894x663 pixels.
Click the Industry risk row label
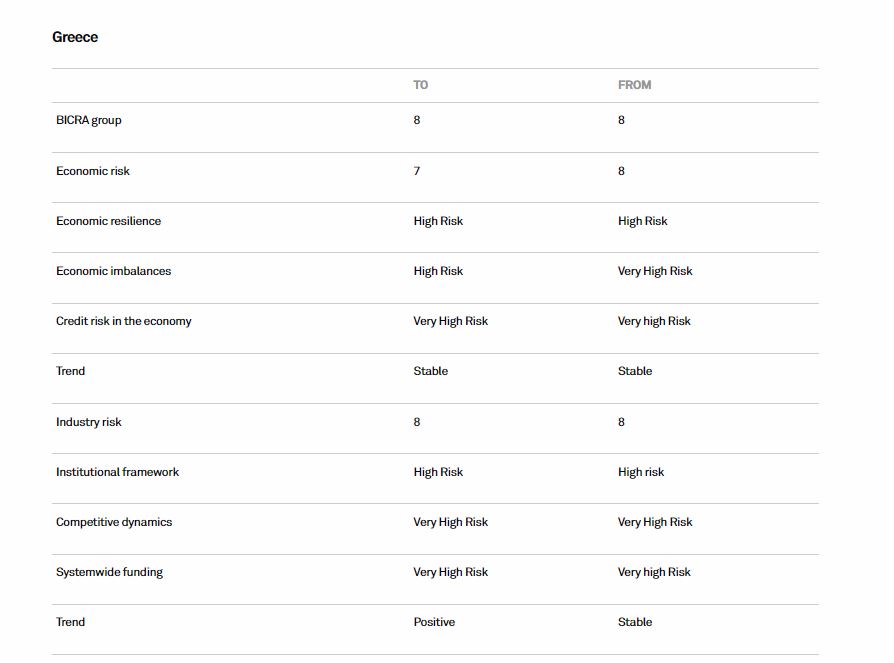tap(89, 422)
